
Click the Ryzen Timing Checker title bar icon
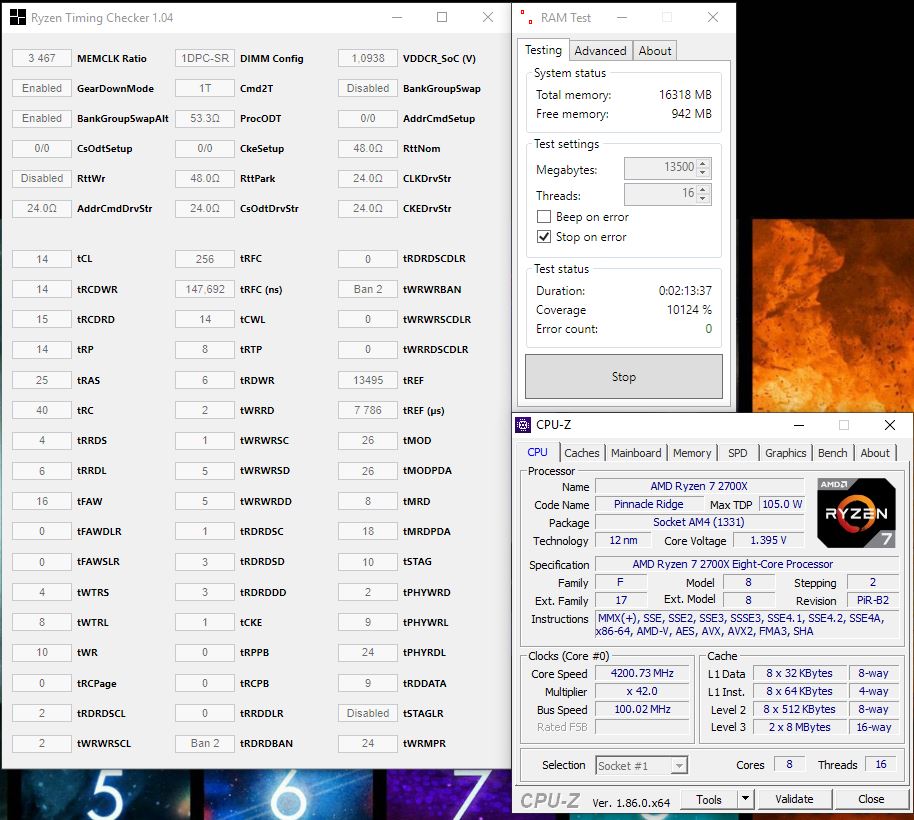tap(18, 17)
